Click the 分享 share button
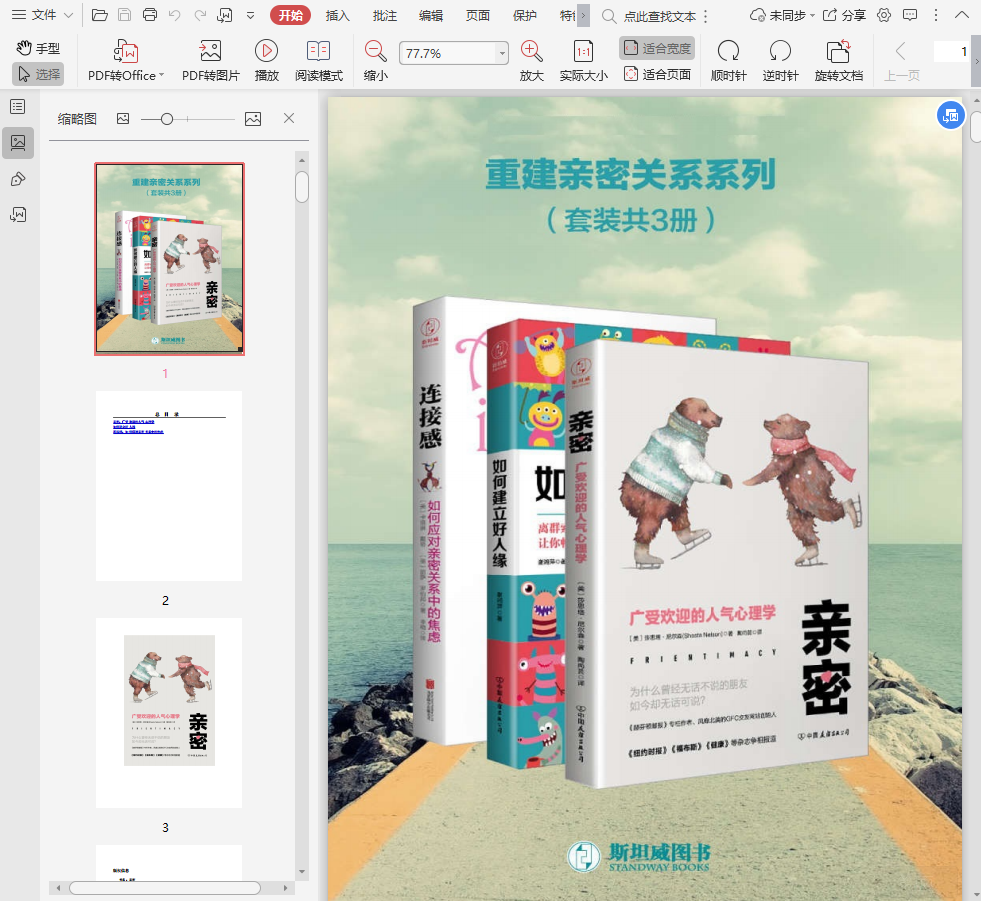Screen dimensions: 981x901 [x=844, y=16]
